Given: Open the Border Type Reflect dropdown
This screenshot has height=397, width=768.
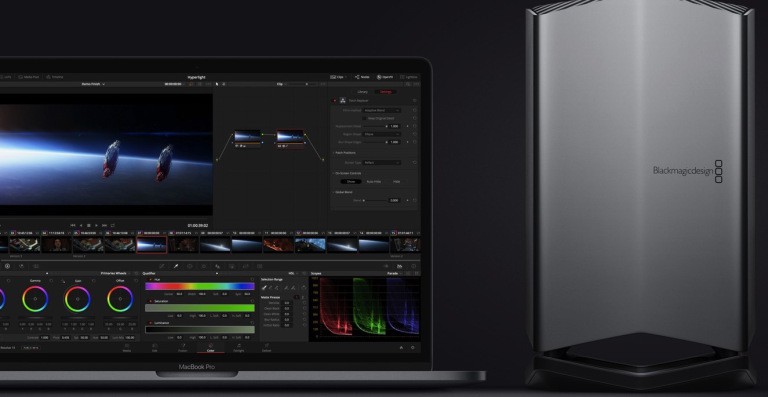Looking at the screenshot, I should click(x=382, y=163).
